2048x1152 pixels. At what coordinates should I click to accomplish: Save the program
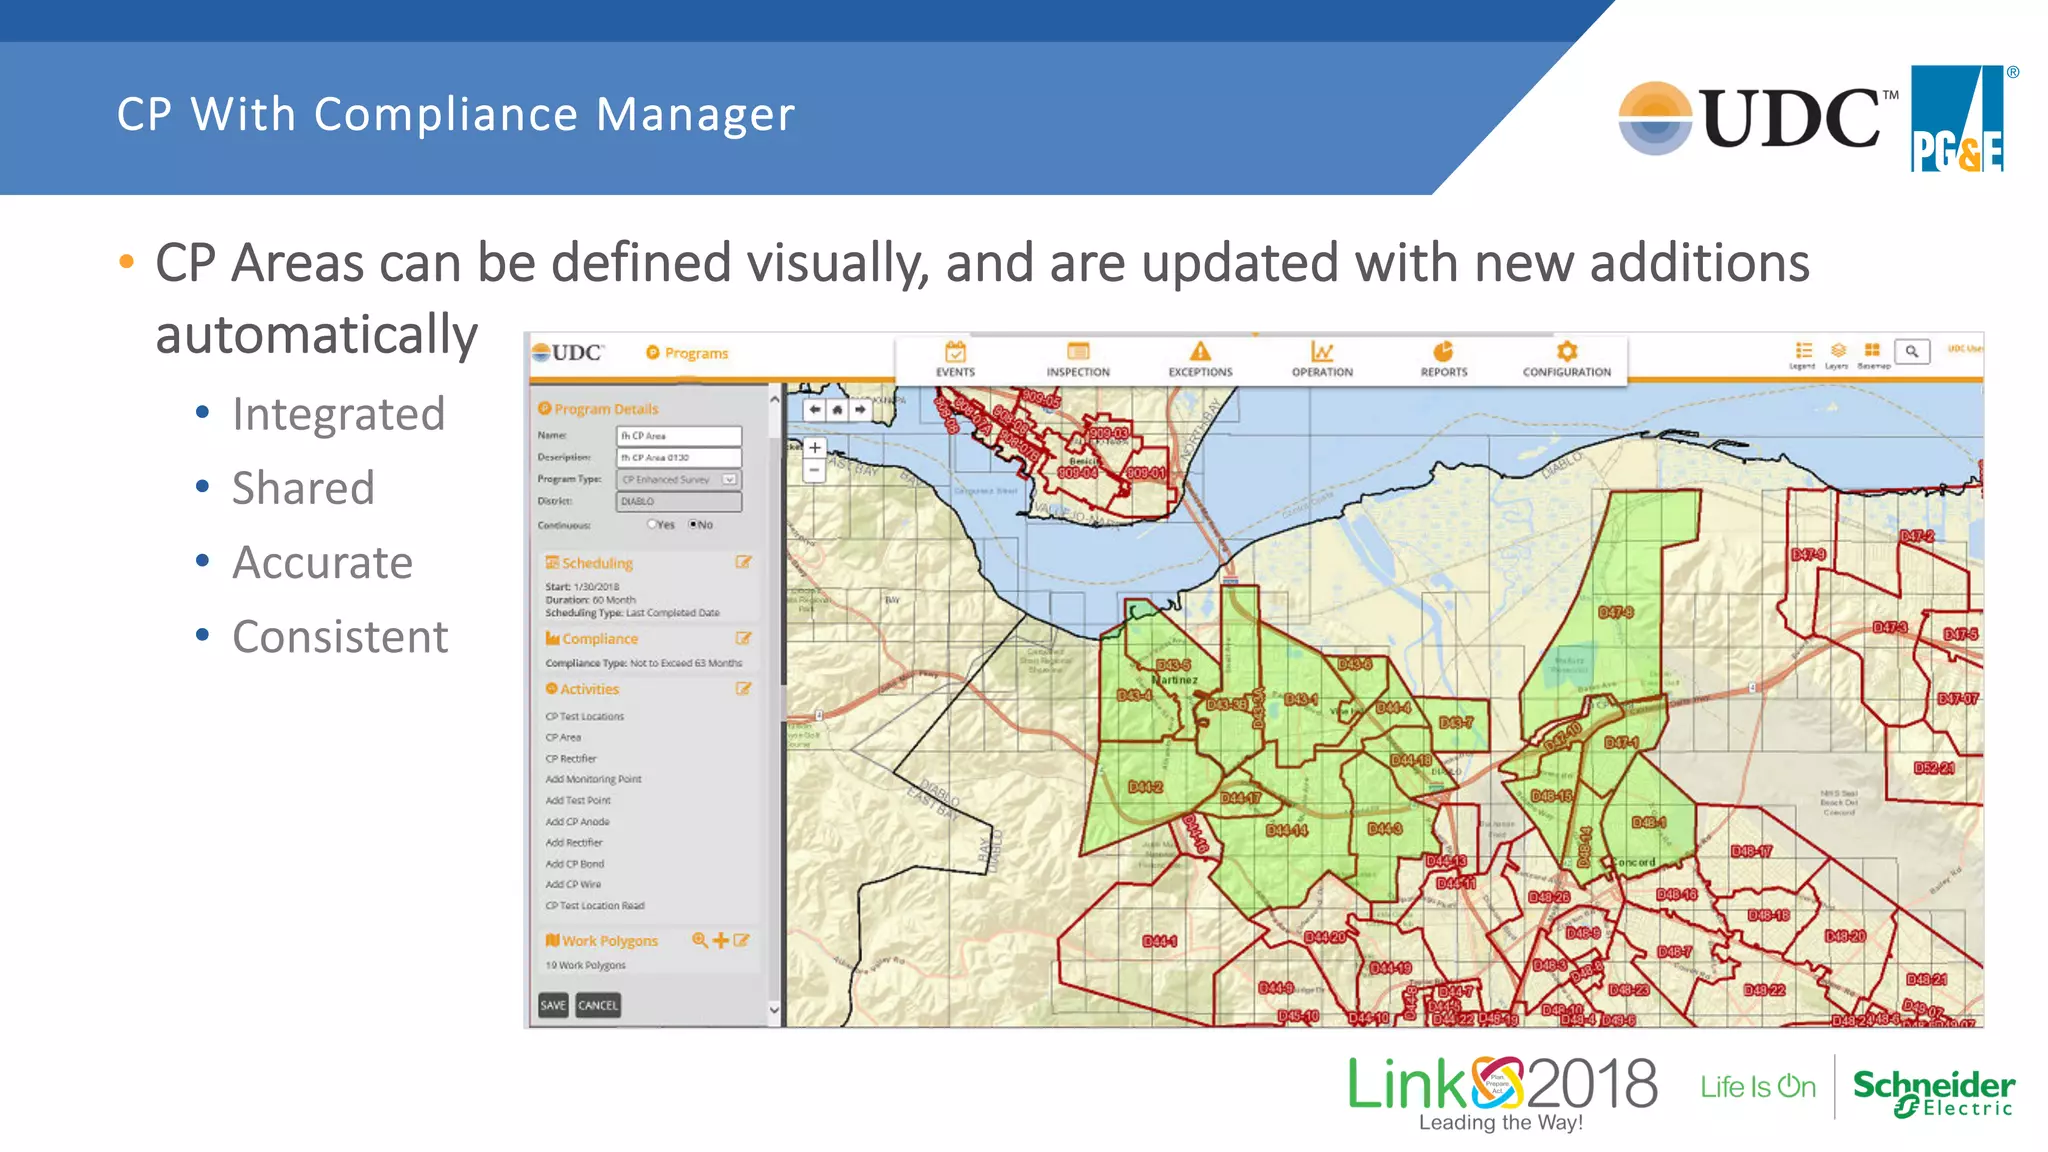553,1005
